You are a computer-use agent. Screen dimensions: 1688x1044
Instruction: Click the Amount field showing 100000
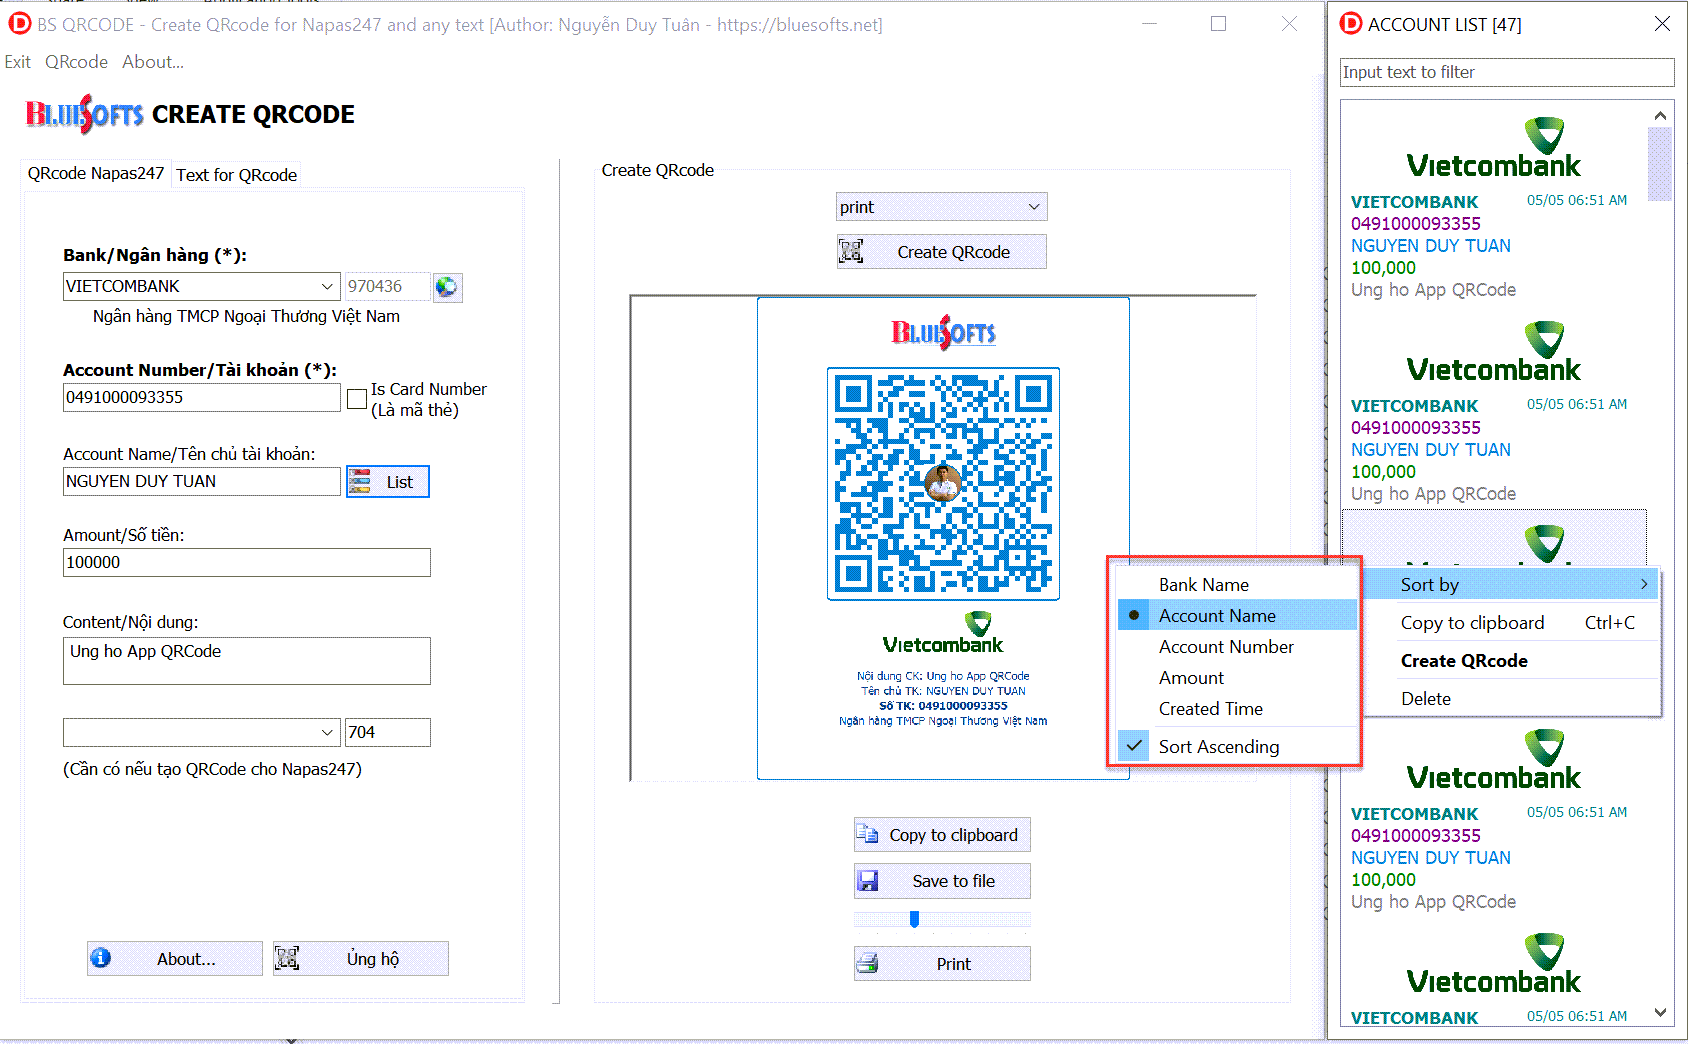tap(247, 562)
